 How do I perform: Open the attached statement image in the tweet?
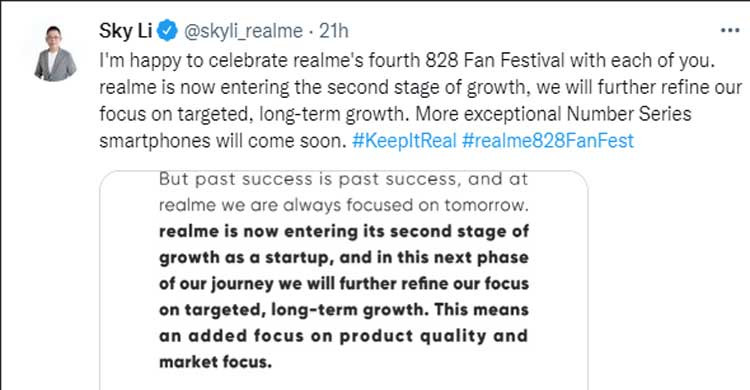(x=343, y=280)
